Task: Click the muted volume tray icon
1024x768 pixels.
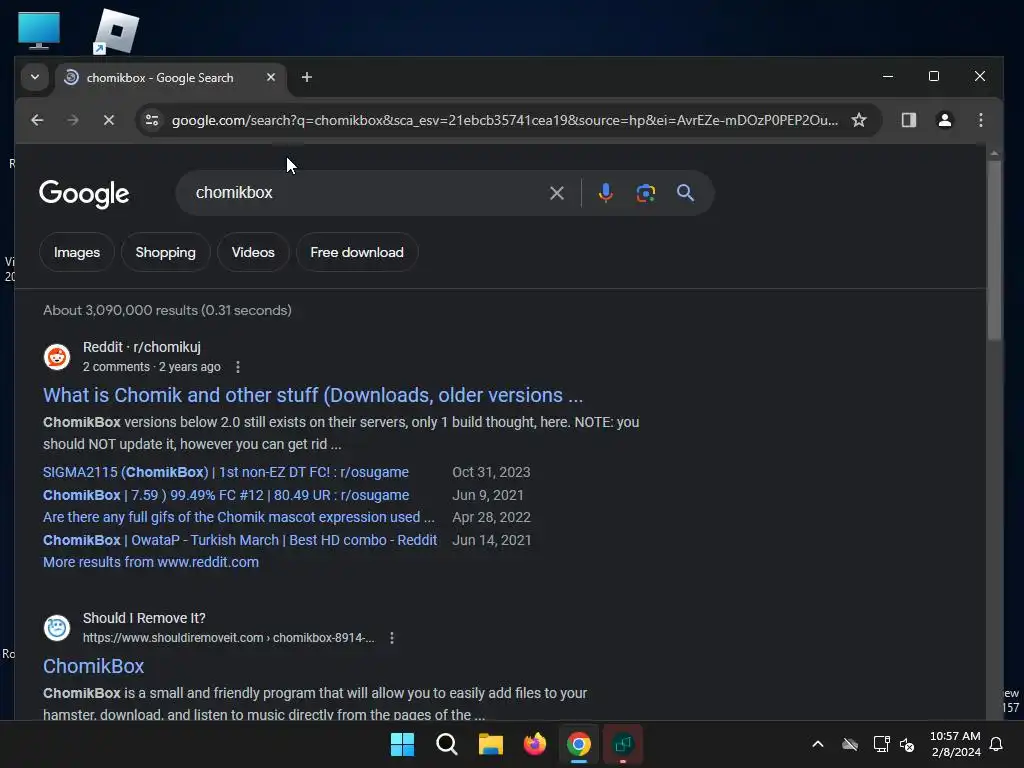Action: tap(907, 744)
